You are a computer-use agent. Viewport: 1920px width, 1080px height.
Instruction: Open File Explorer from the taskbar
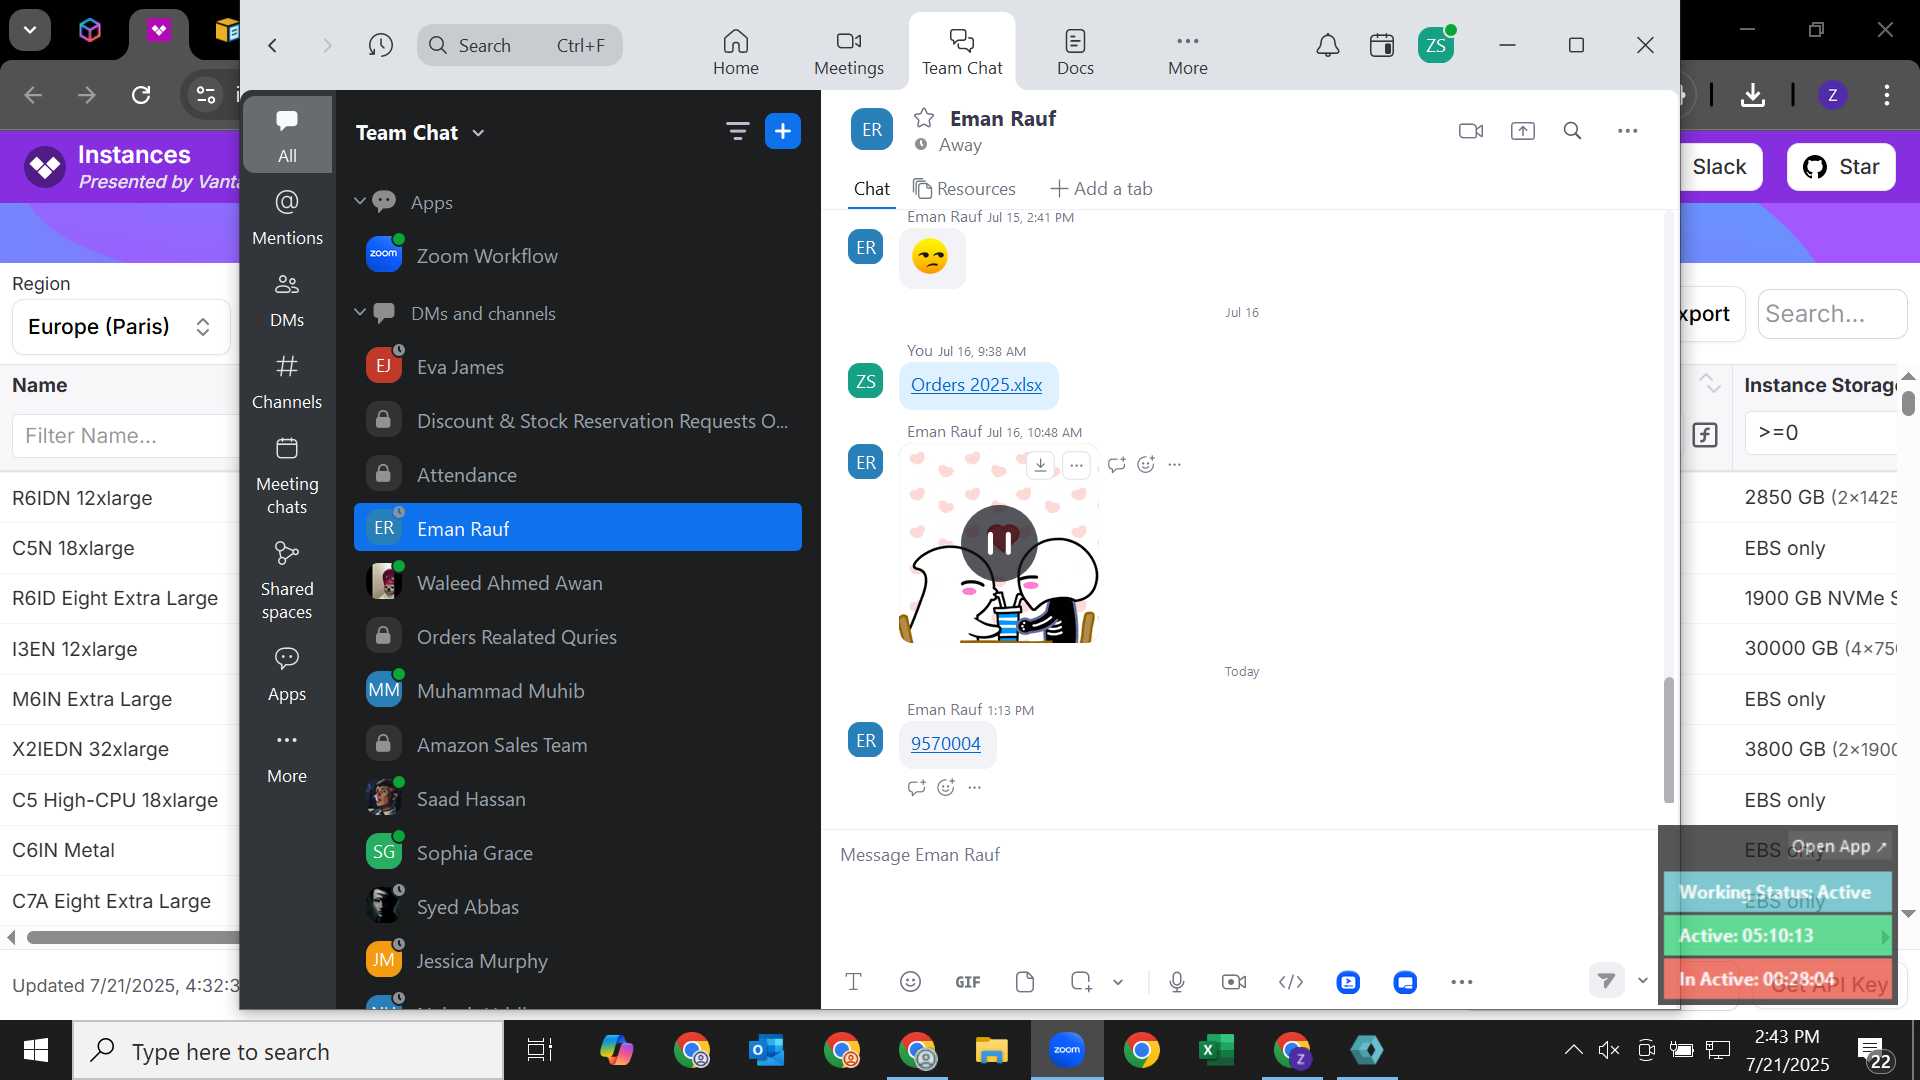coord(991,1050)
